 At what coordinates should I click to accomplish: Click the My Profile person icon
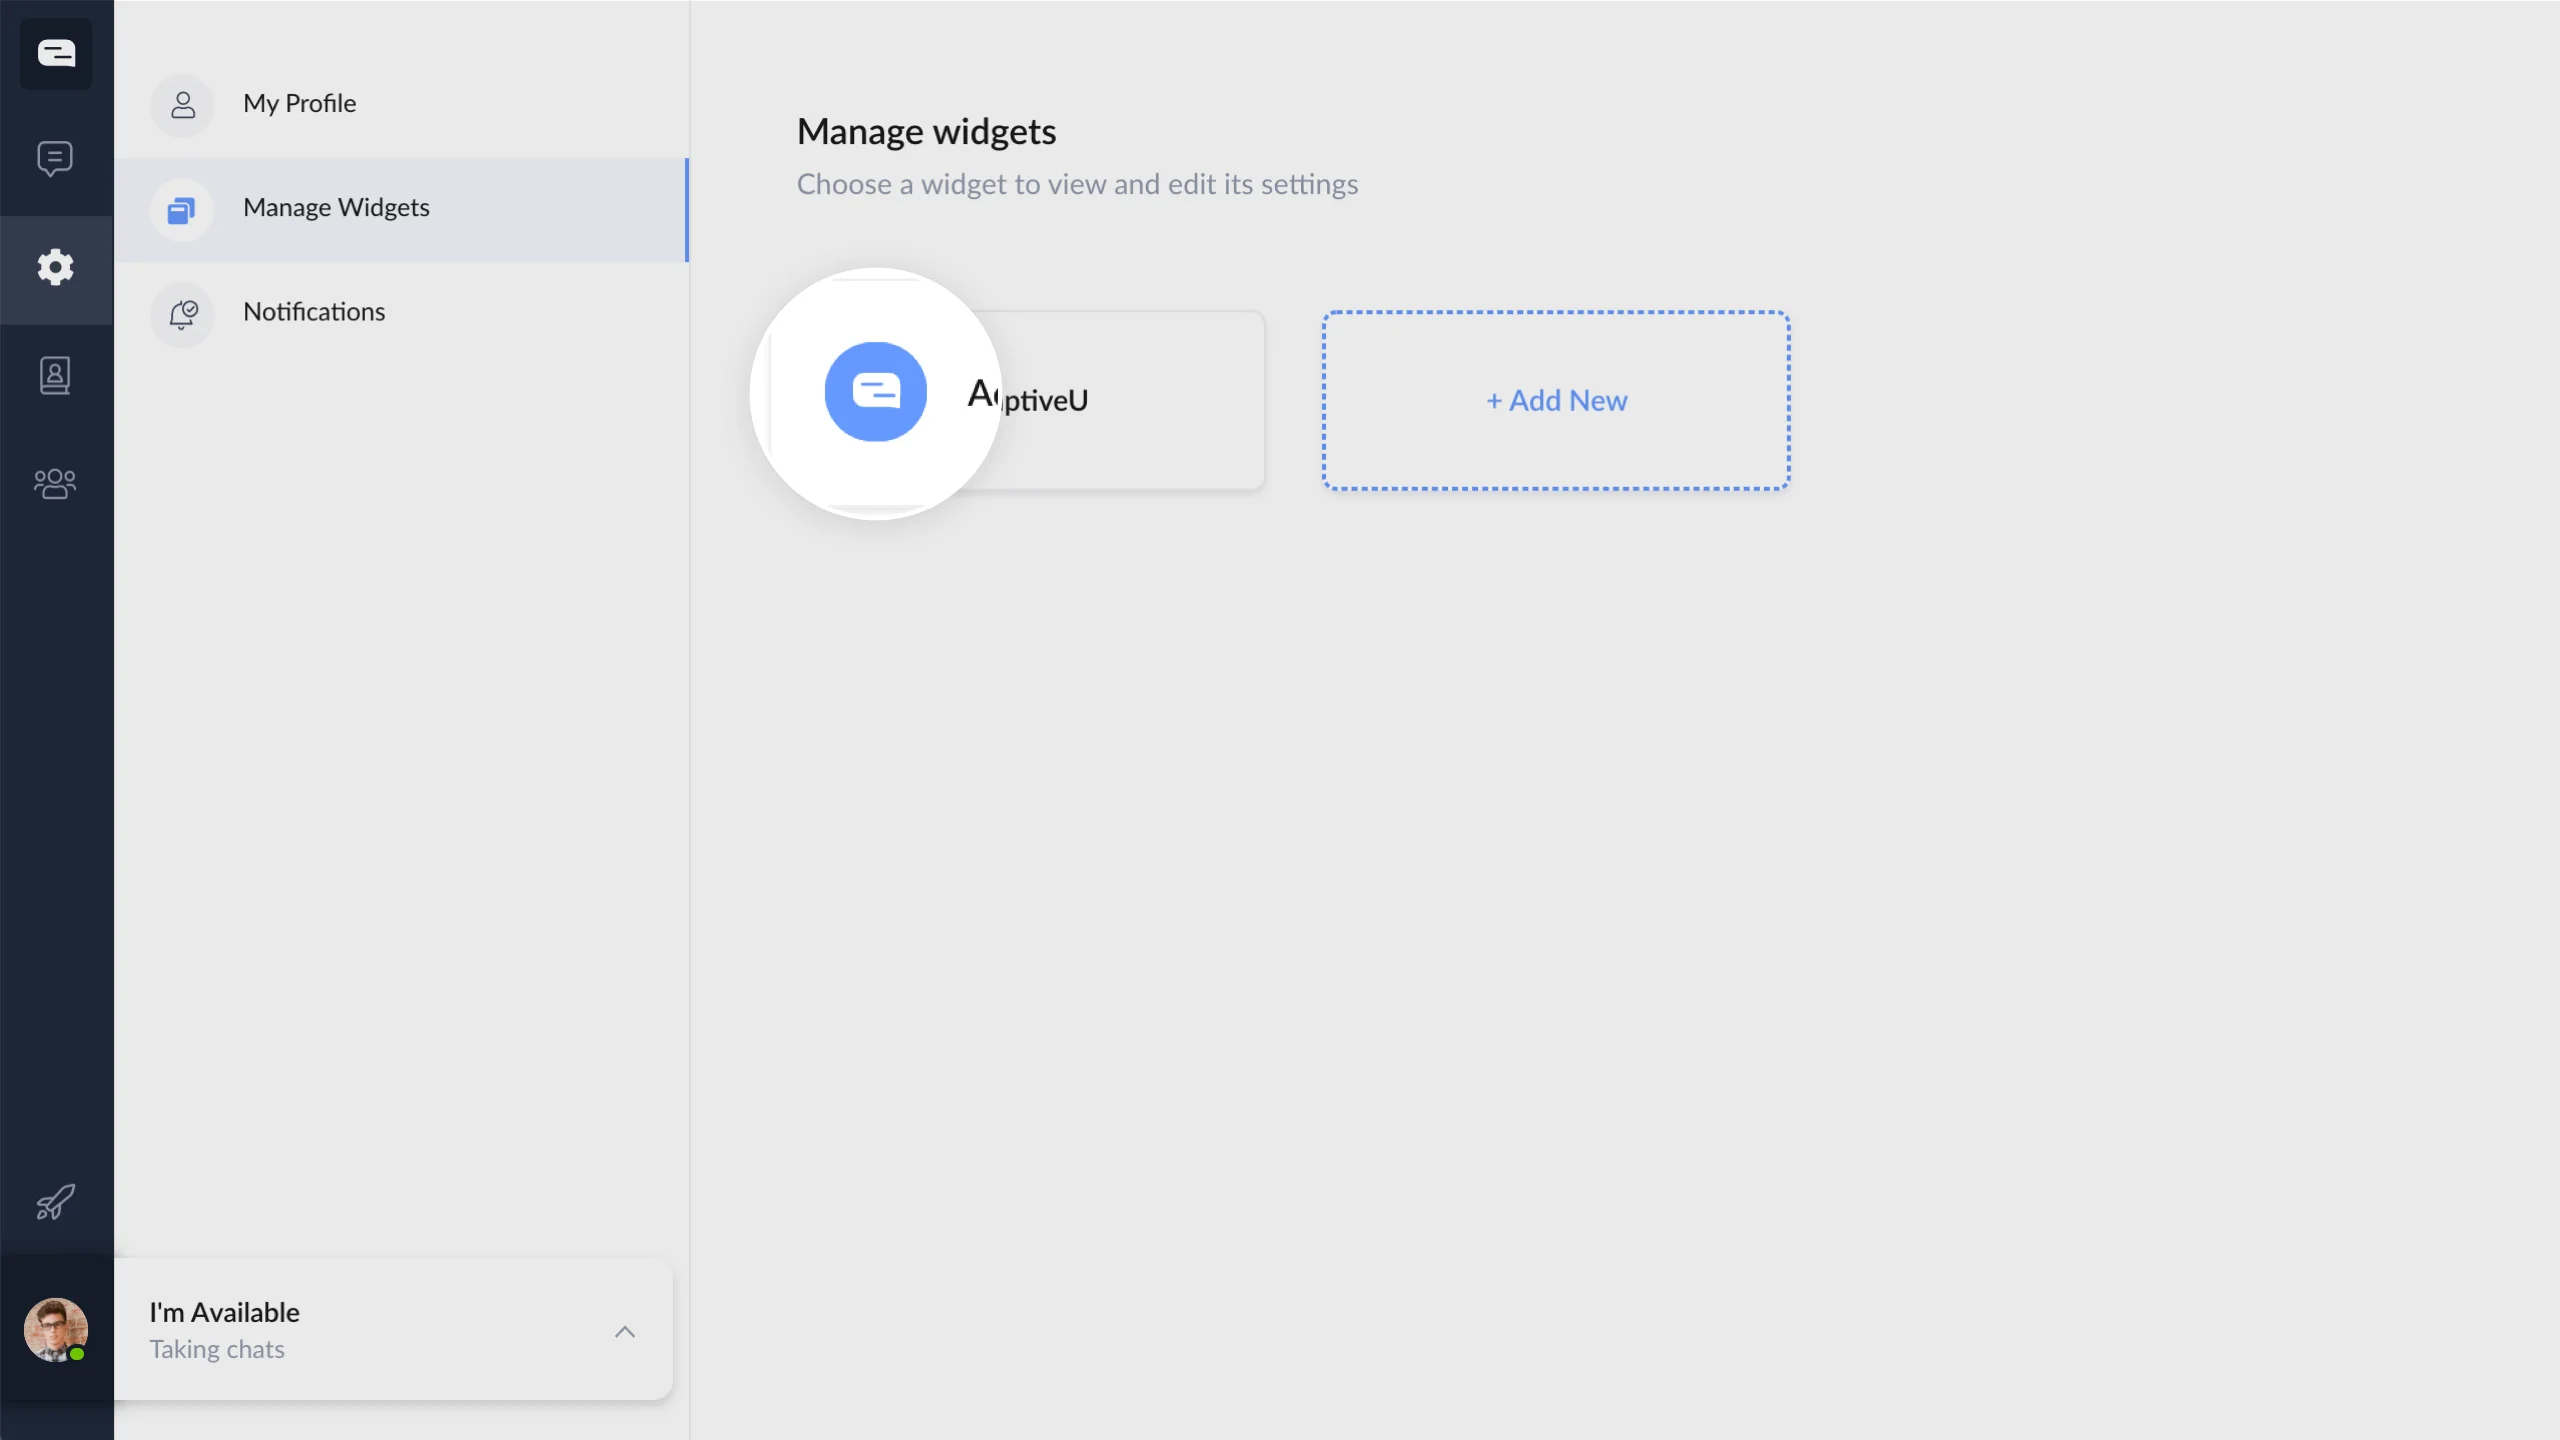point(182,104)
